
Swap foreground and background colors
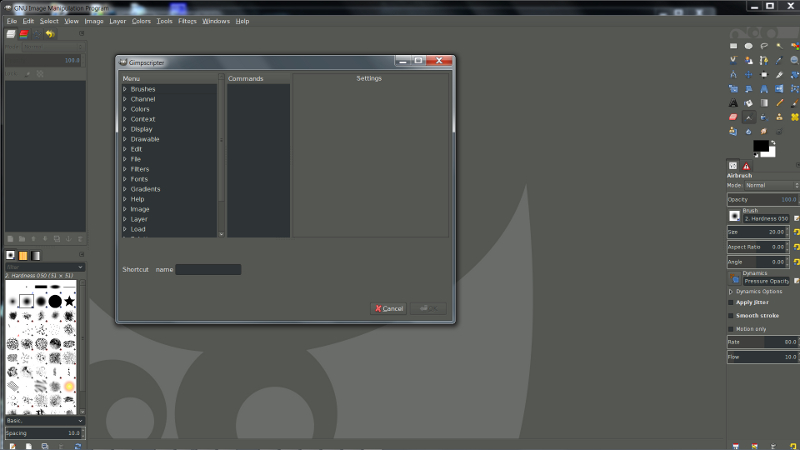[773, 142]
